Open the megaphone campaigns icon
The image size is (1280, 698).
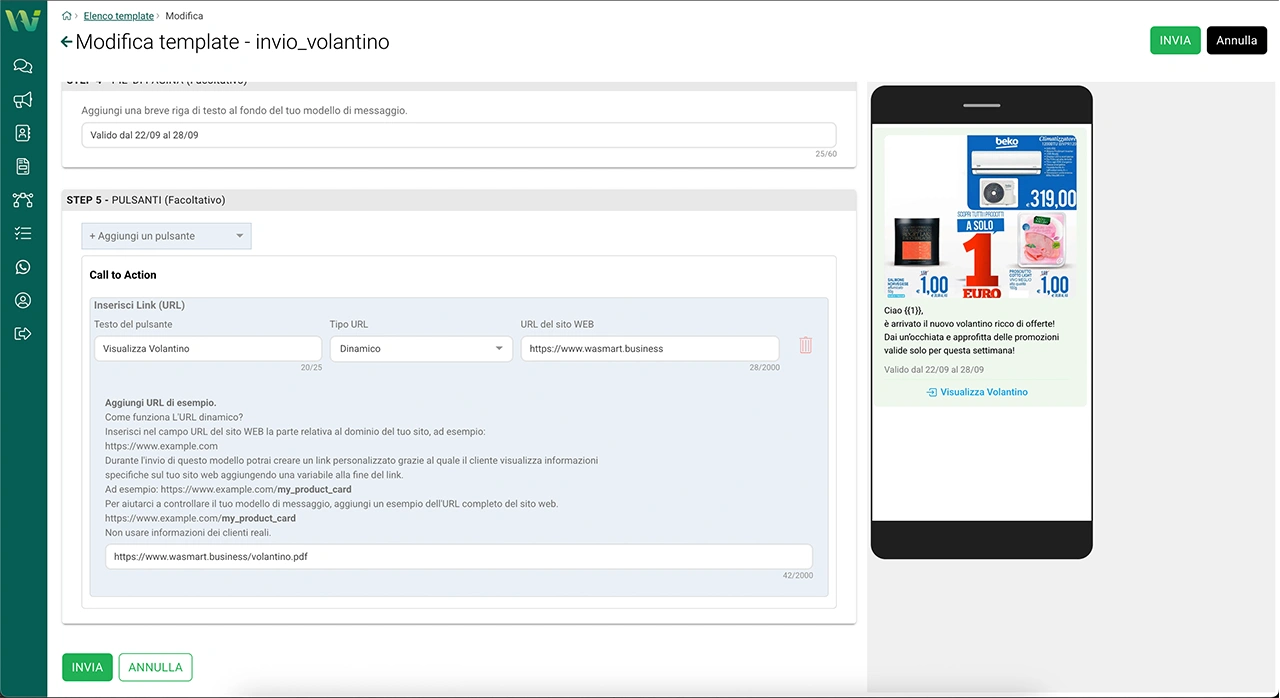coord(23,100)
